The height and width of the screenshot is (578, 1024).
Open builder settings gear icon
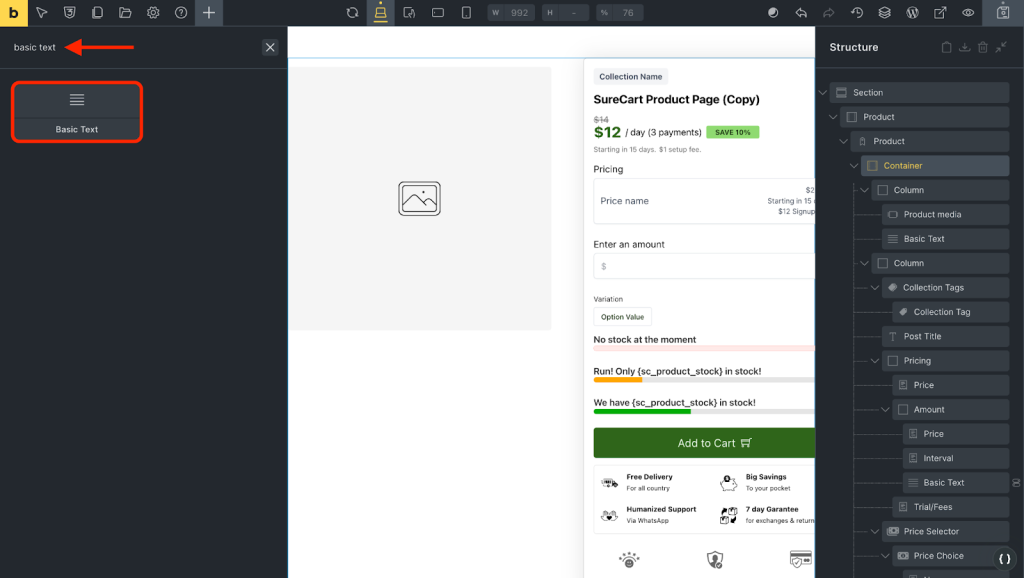(x=153, y=13)
